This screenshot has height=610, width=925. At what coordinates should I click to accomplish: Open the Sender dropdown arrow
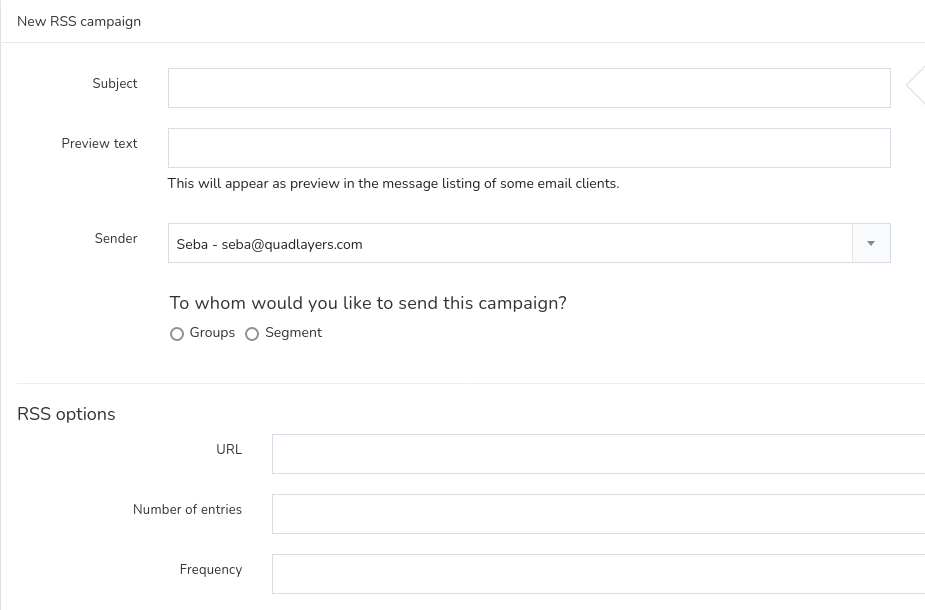pos(871,243)
